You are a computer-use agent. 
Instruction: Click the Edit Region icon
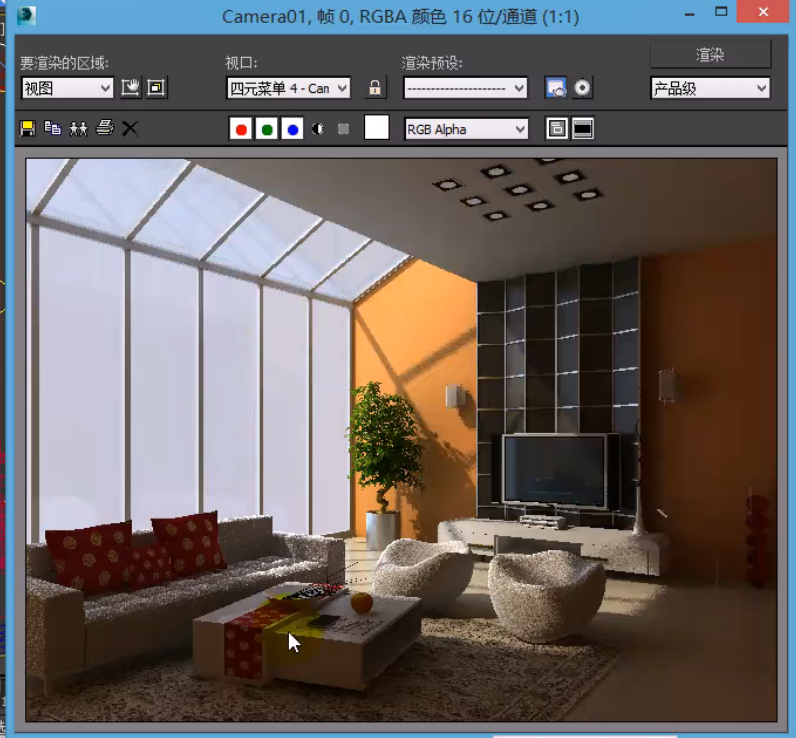[130, 88]
